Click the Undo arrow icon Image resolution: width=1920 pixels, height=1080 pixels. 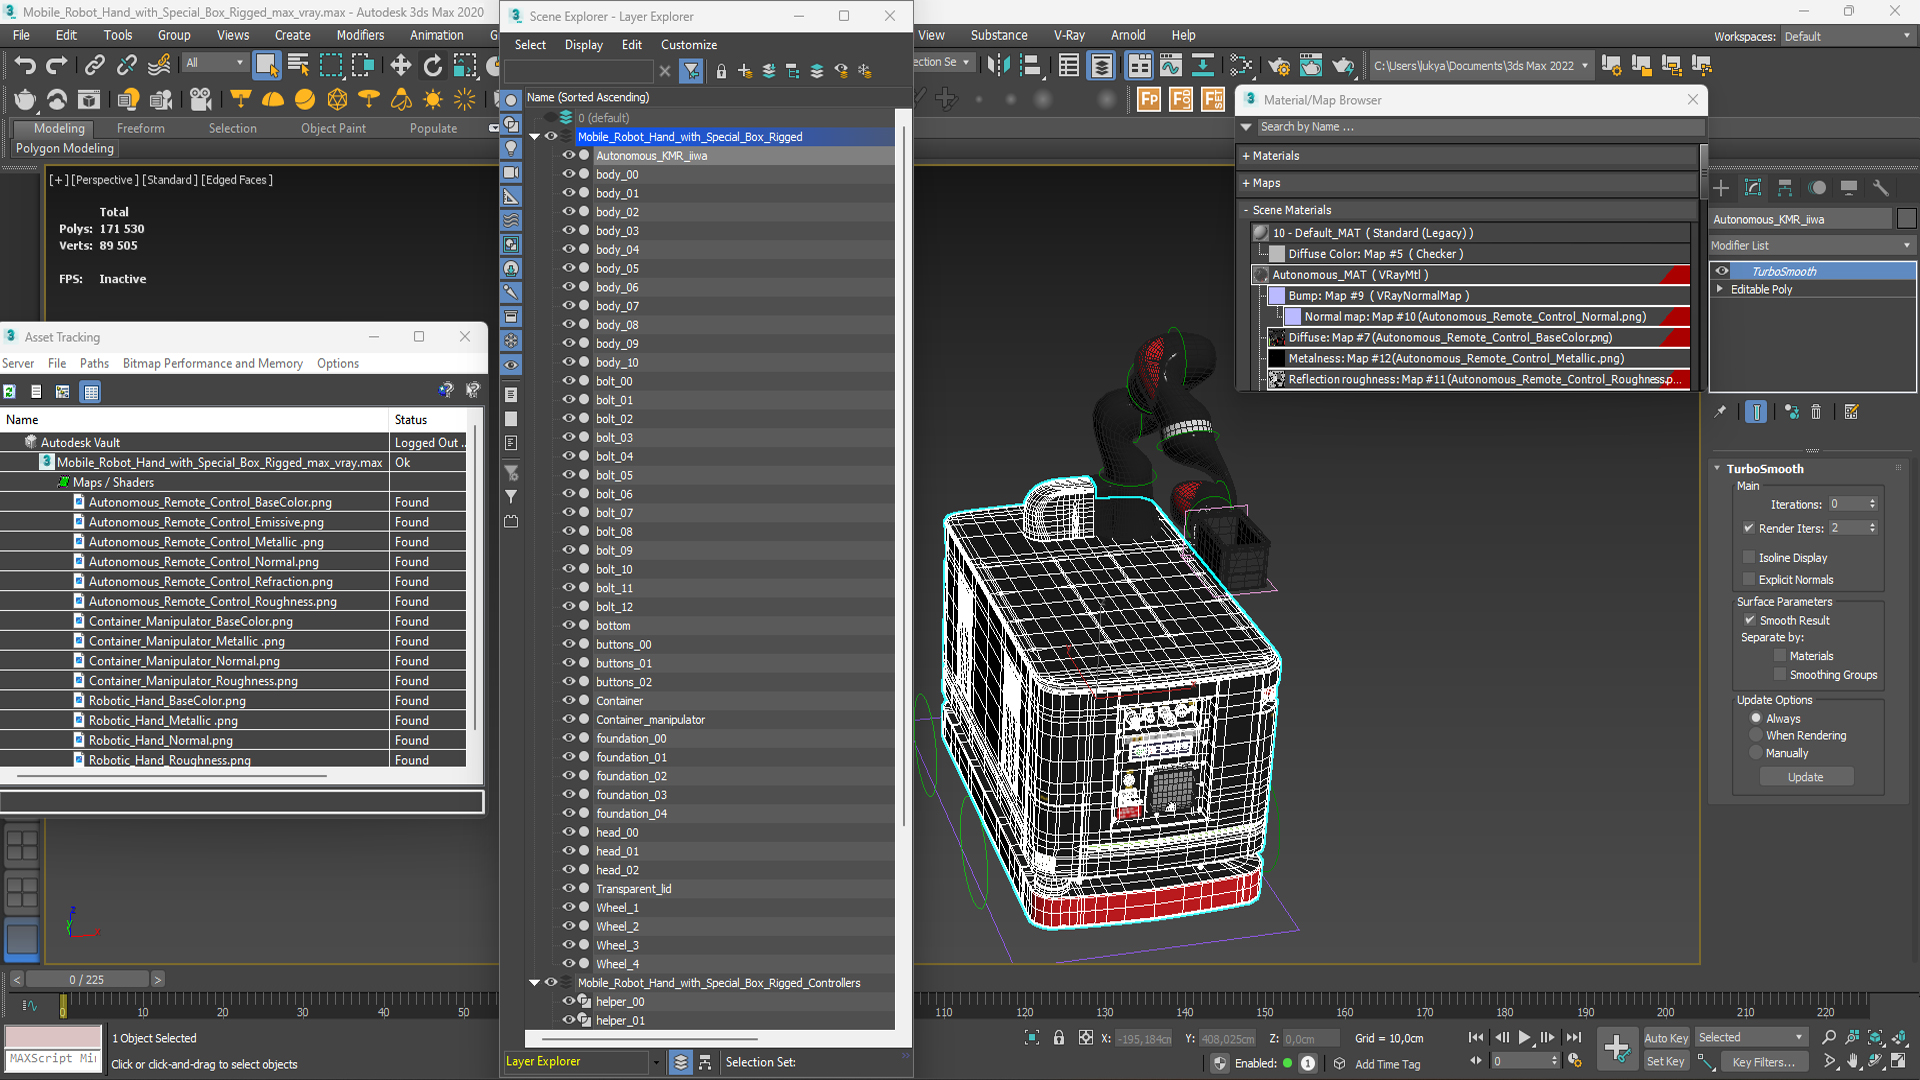click(25, 66)
